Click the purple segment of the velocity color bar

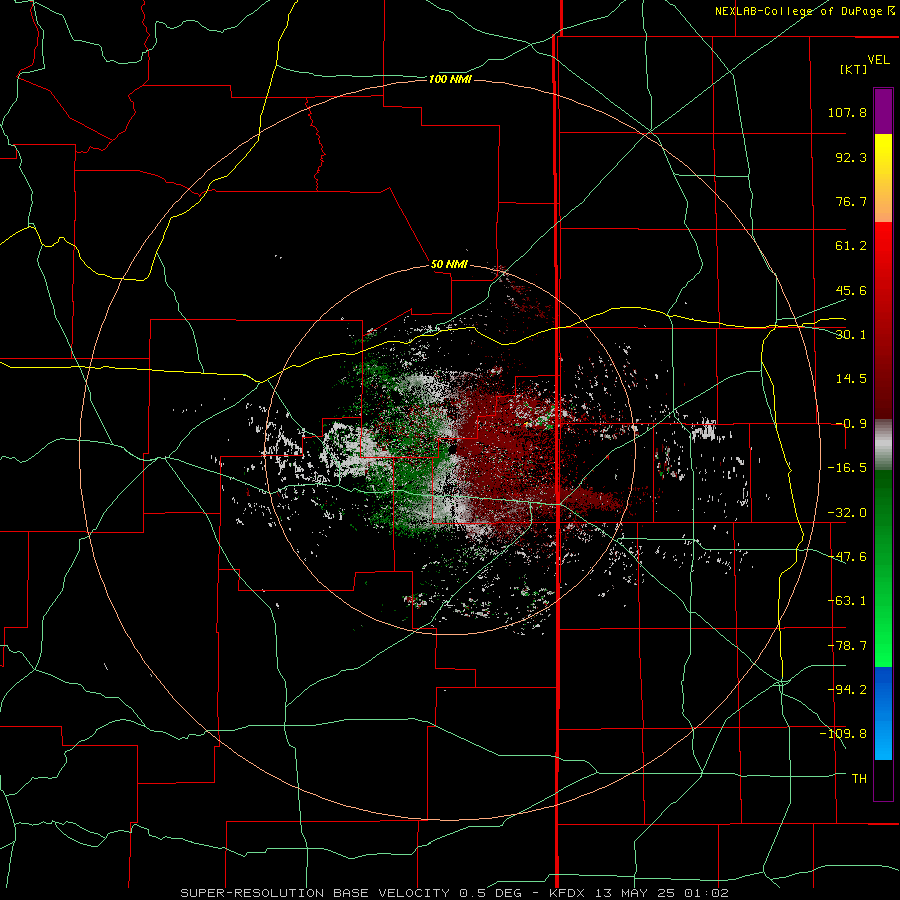(883, 112)
